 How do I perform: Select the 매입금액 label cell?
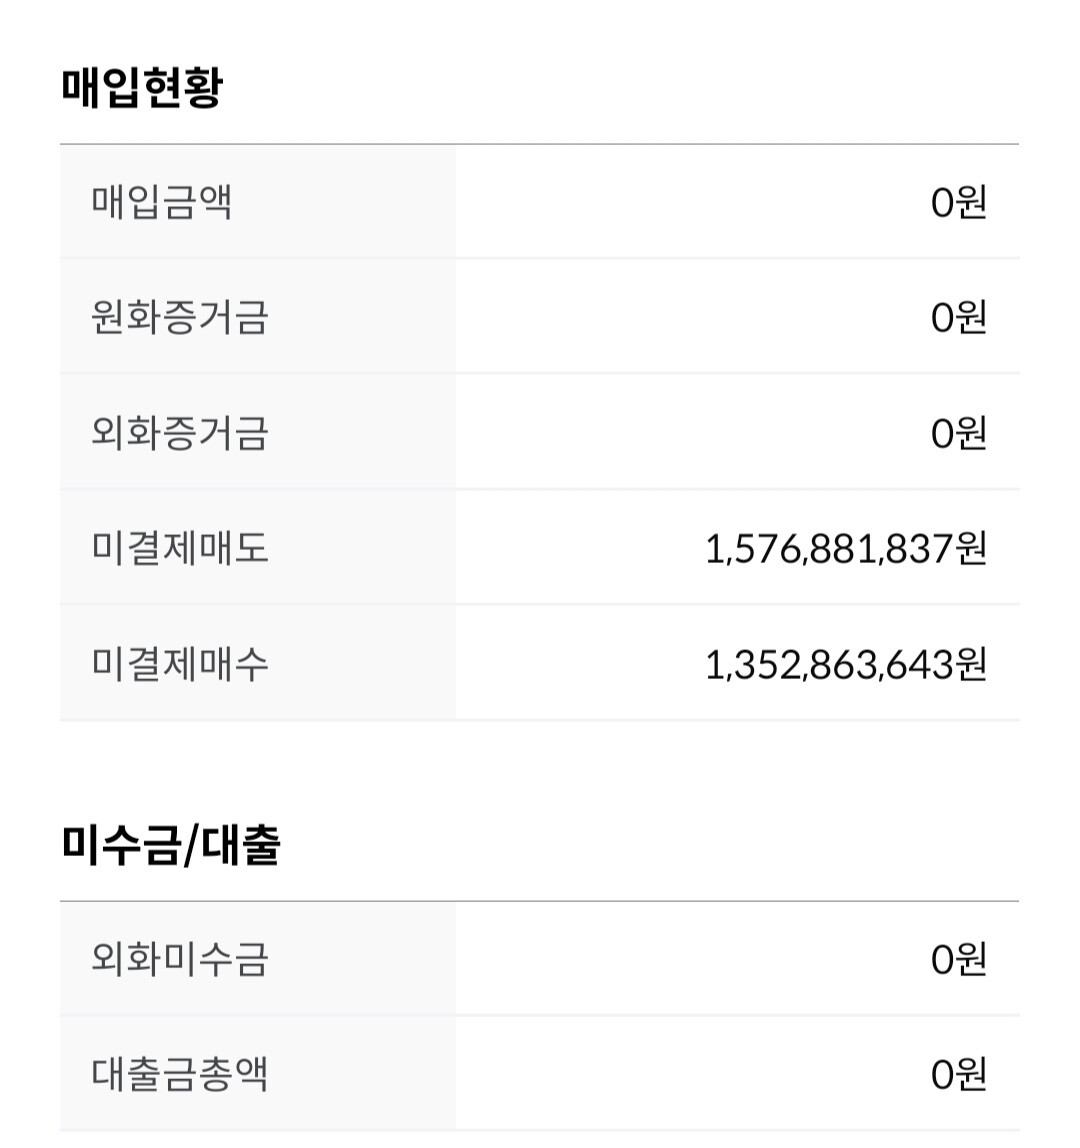click(x=162, y=202)
